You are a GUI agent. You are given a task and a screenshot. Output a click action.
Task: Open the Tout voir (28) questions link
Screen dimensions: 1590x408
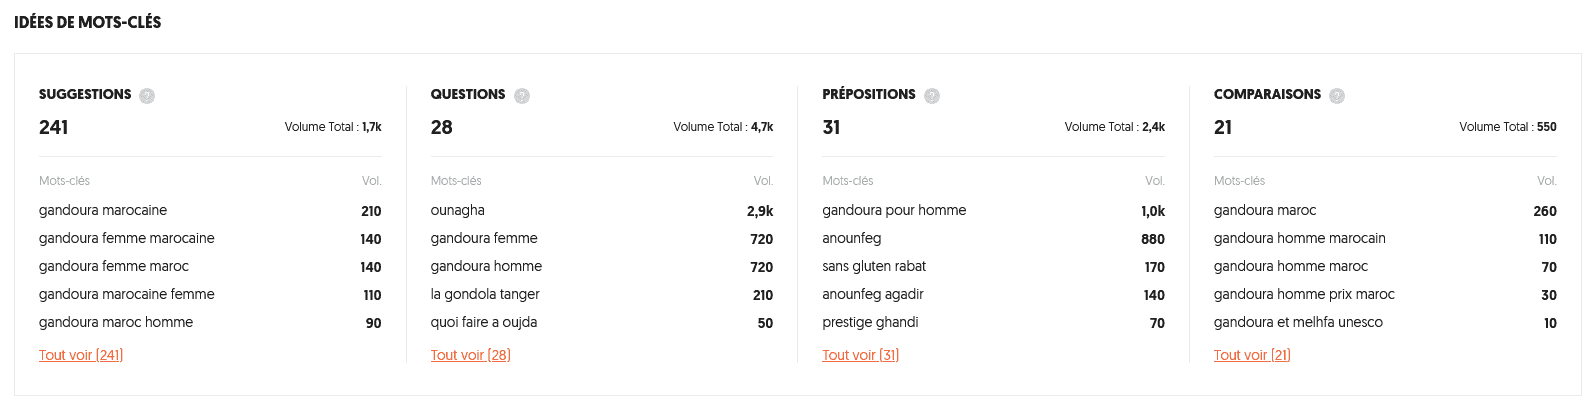(470, 355)
